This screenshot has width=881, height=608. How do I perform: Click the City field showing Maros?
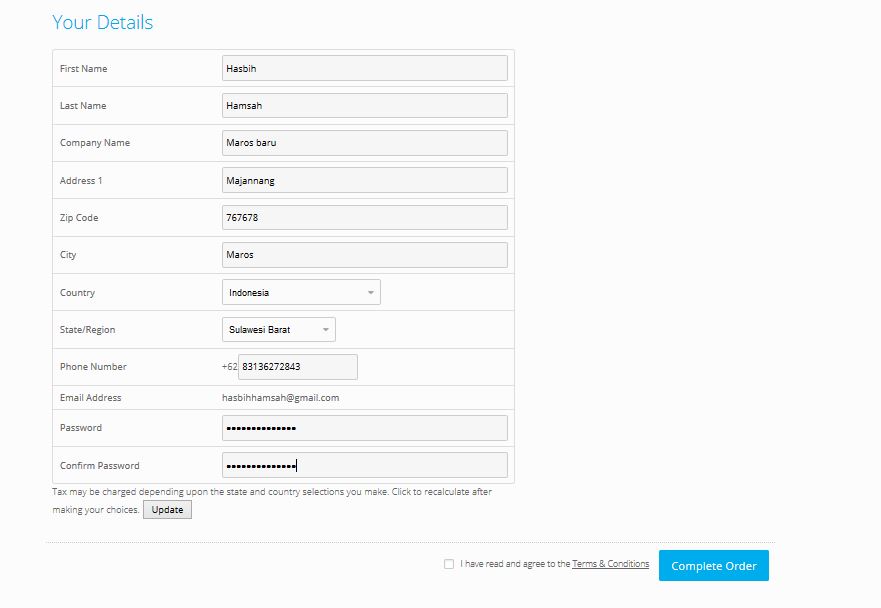[x=364, y=254]
